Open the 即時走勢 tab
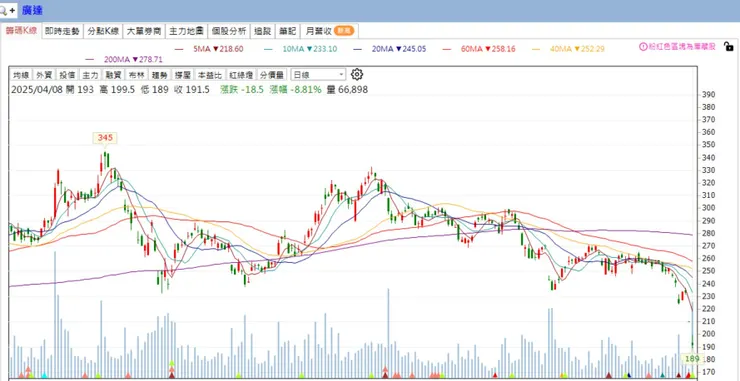The width and height of the screenshot is (740, 381). (62, 31)
